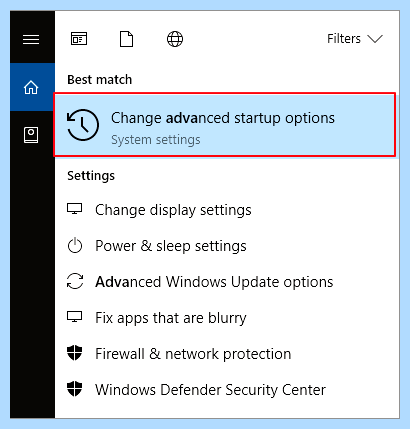Open the Notebook icon in sidebar

click(x=31, y=135)
